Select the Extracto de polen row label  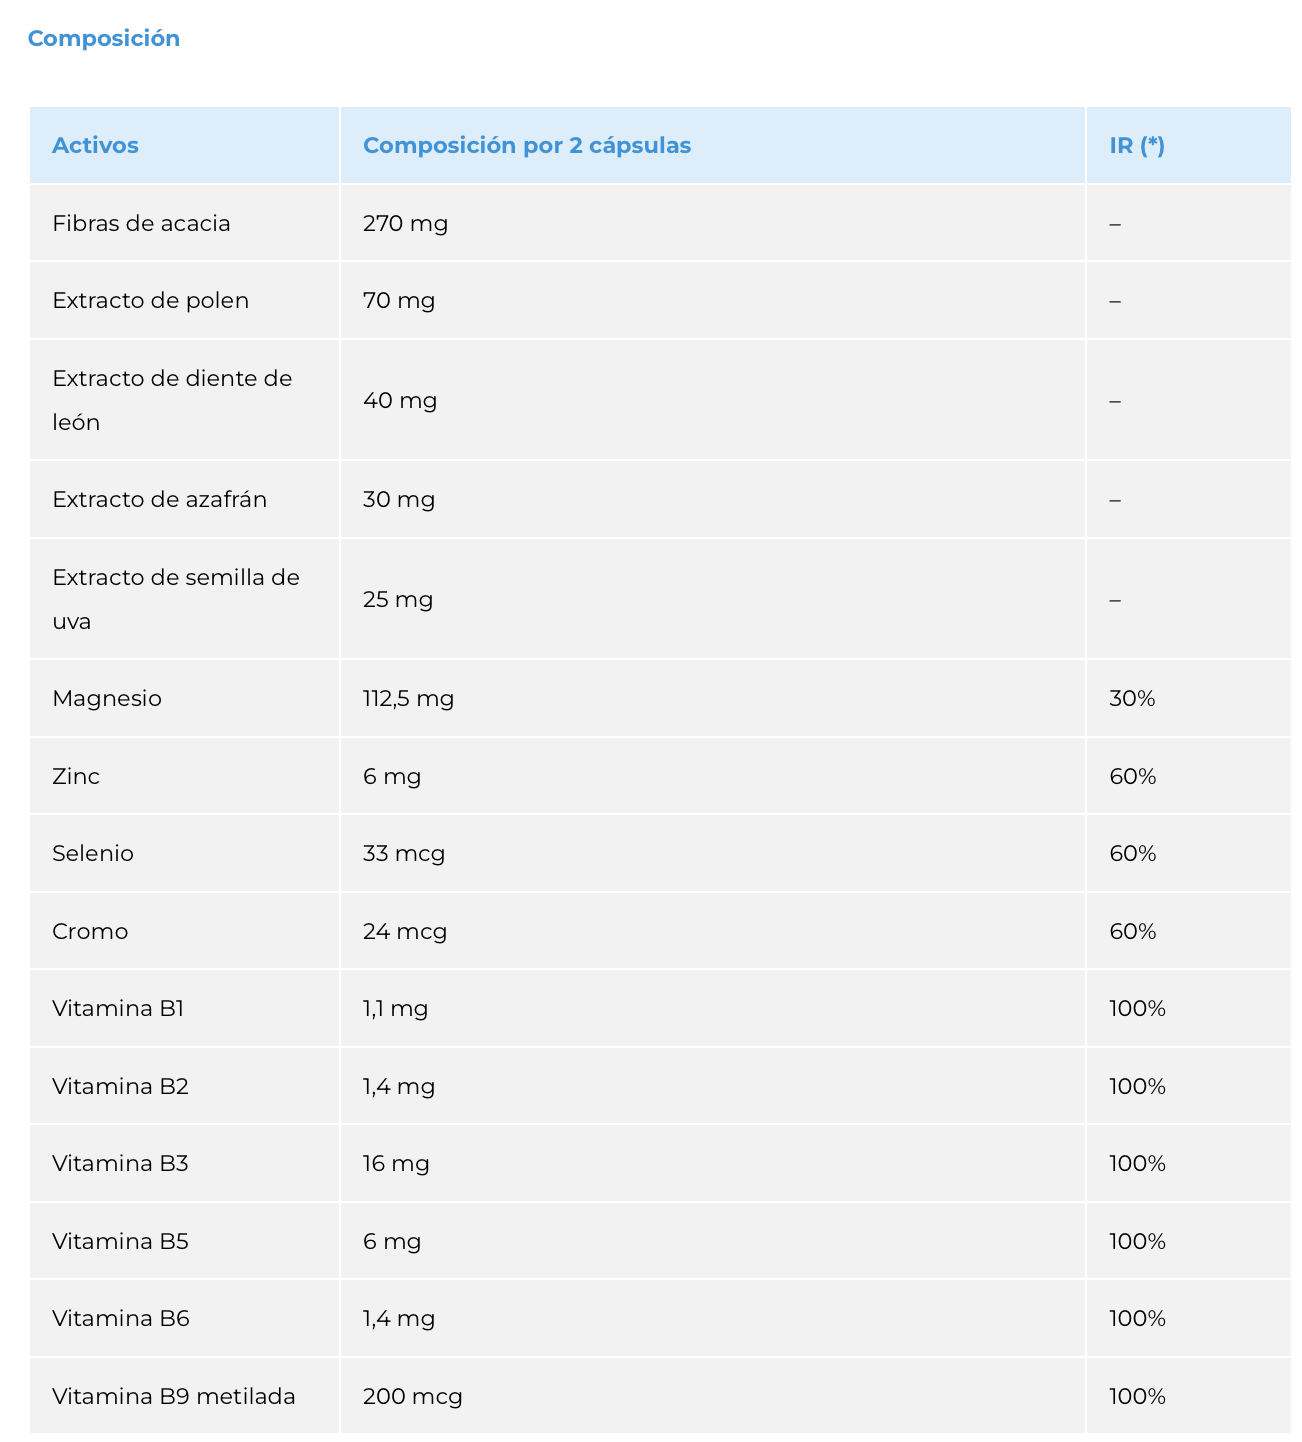(150, 300)
